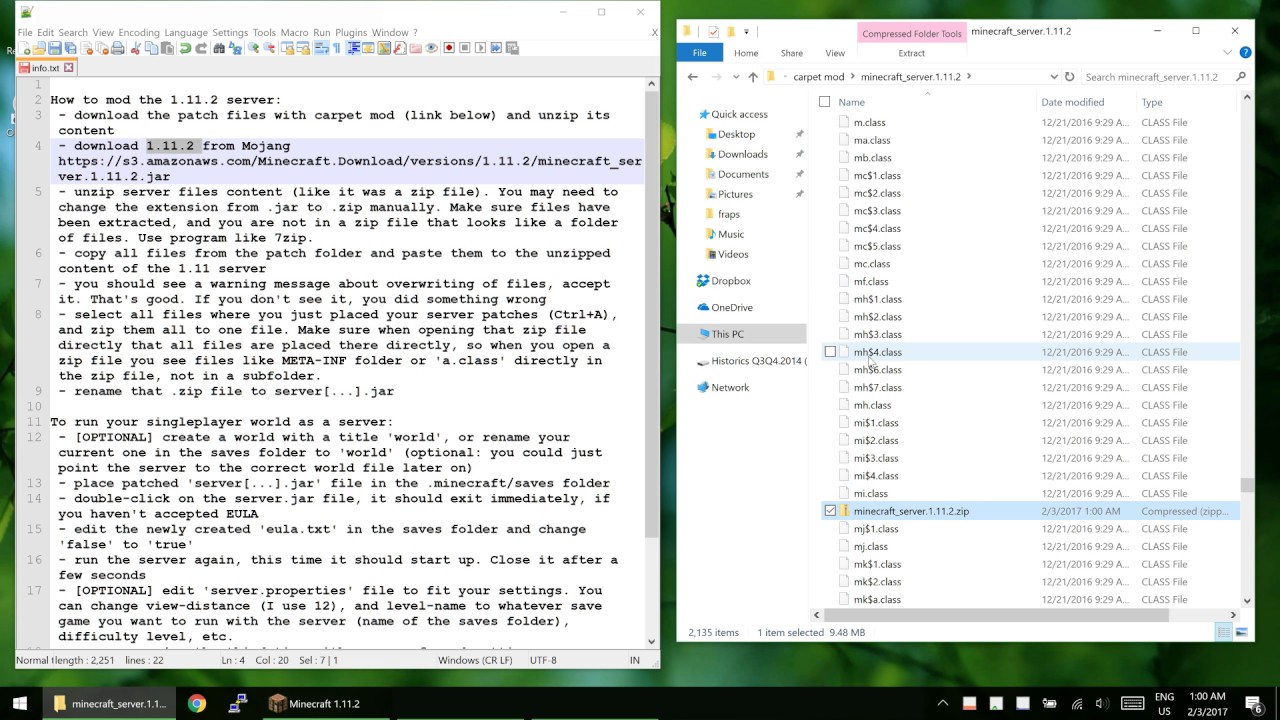Open the blue Help icon in Explorer
The width and height of the screenshot is (1280, 720).
[x=1245, y=53]
